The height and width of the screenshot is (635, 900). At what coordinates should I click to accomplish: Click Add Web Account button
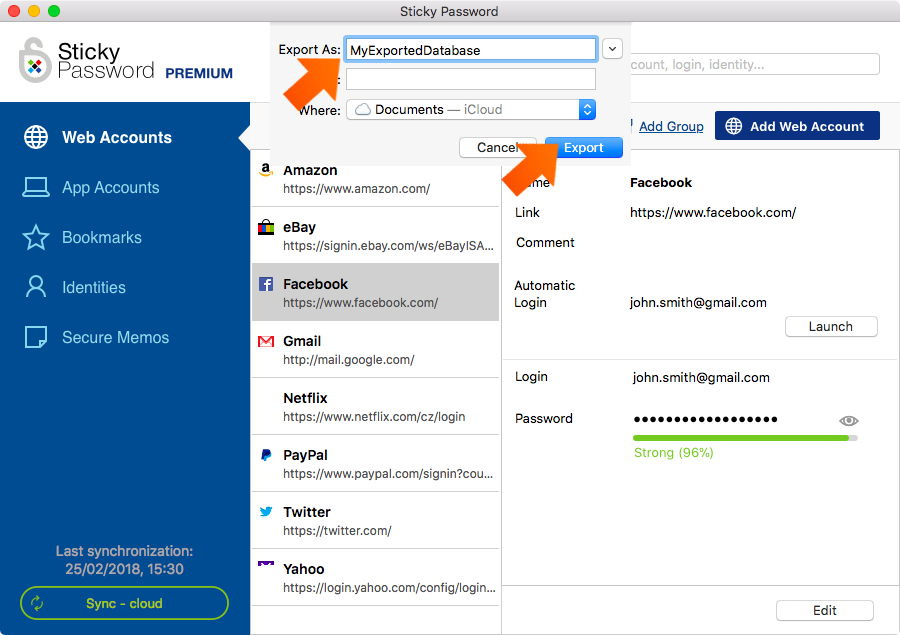[x=797, y=126]
